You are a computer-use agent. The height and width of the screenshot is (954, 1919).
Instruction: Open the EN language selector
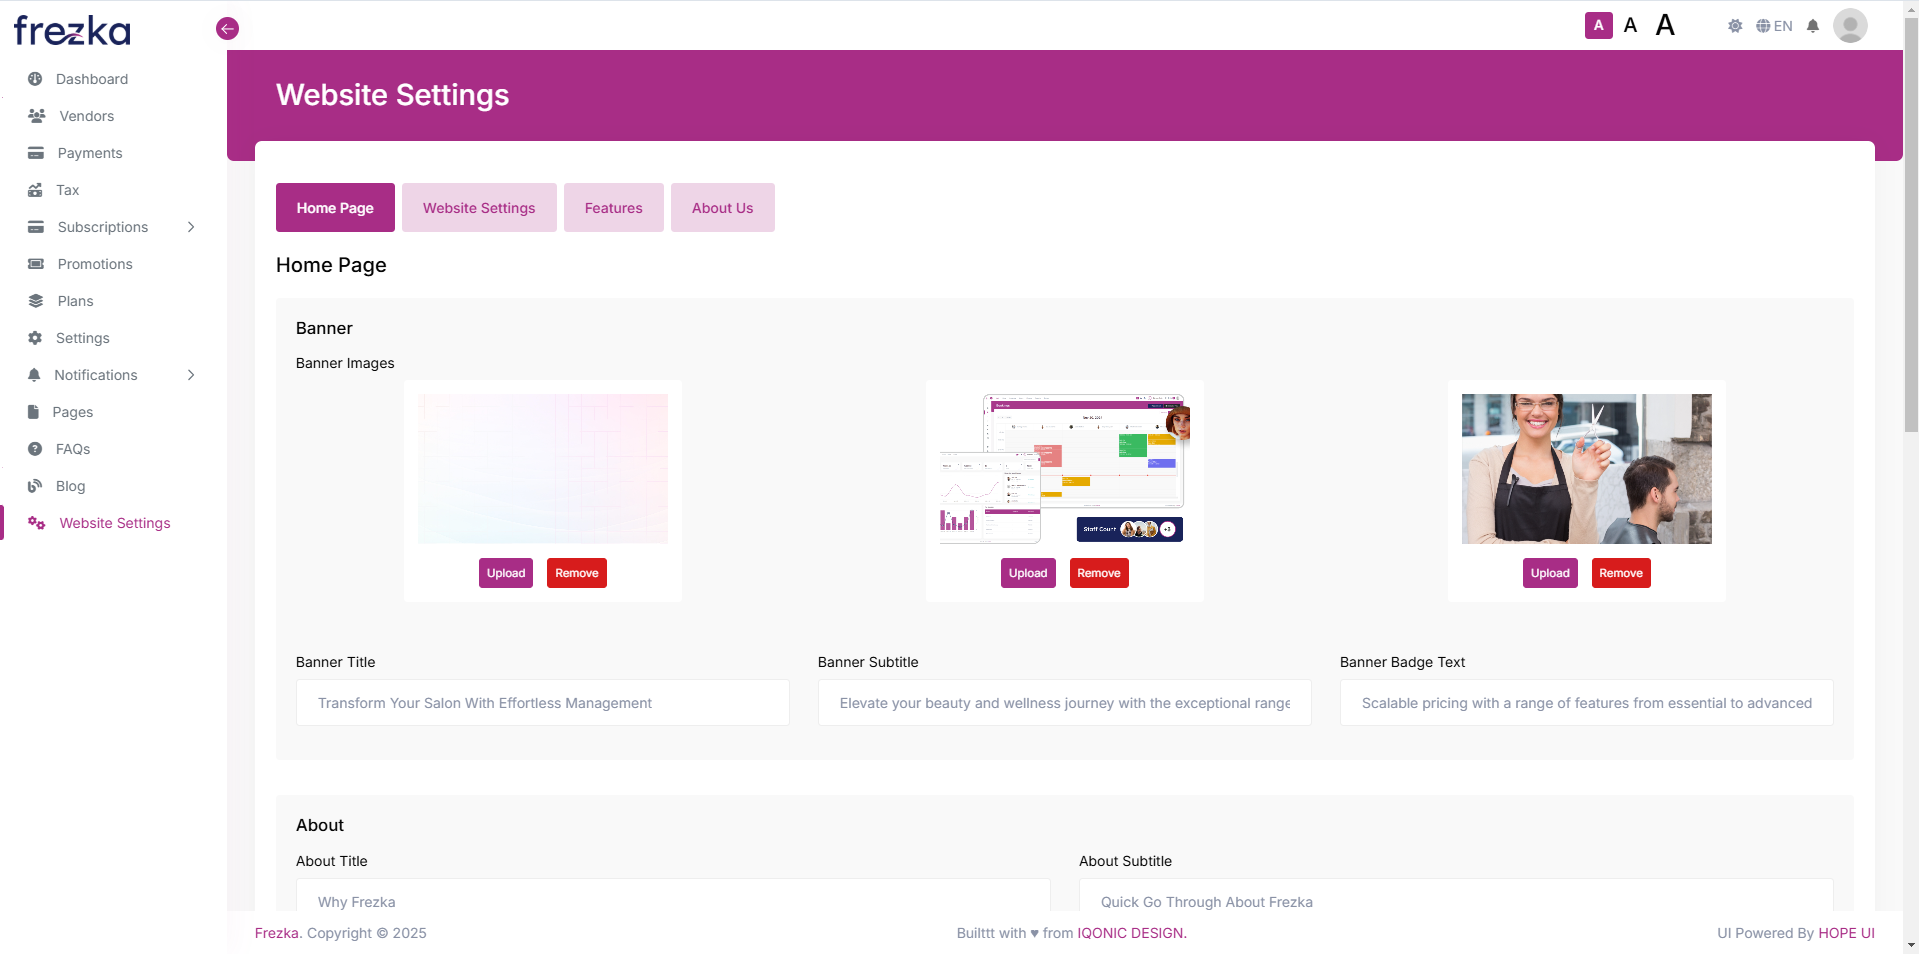[x=1775, y=26]
